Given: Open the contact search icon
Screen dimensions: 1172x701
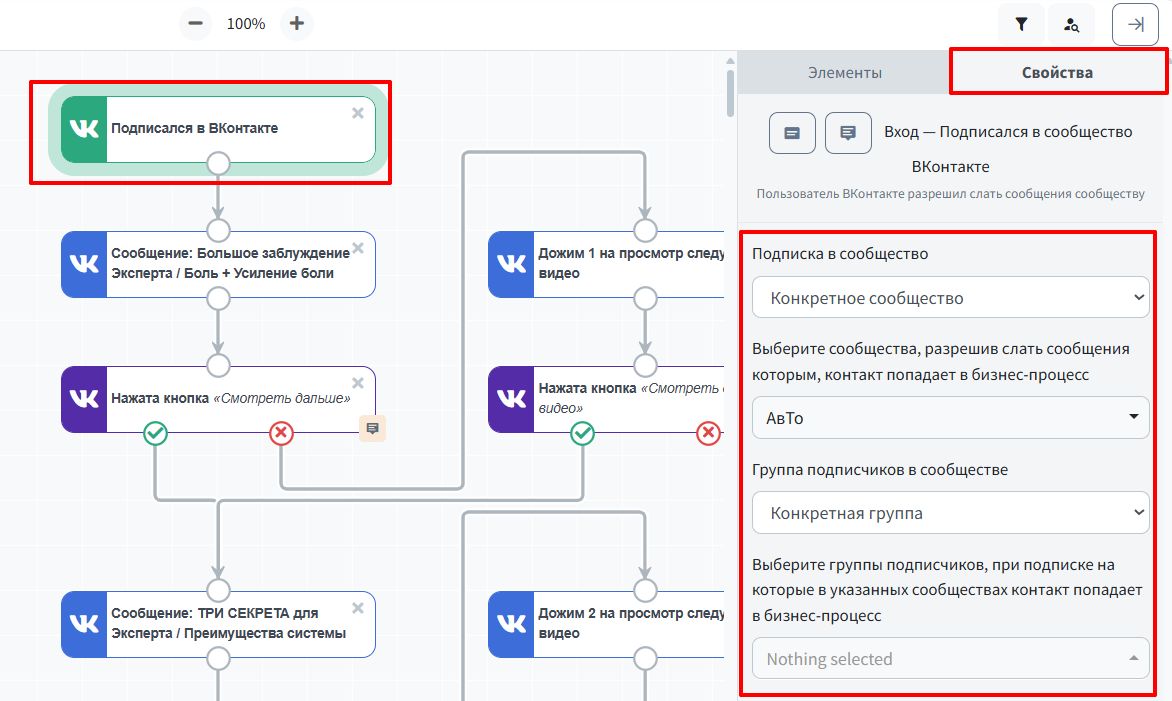Looking at the screenshot, I should click(x=1071, y=25).
